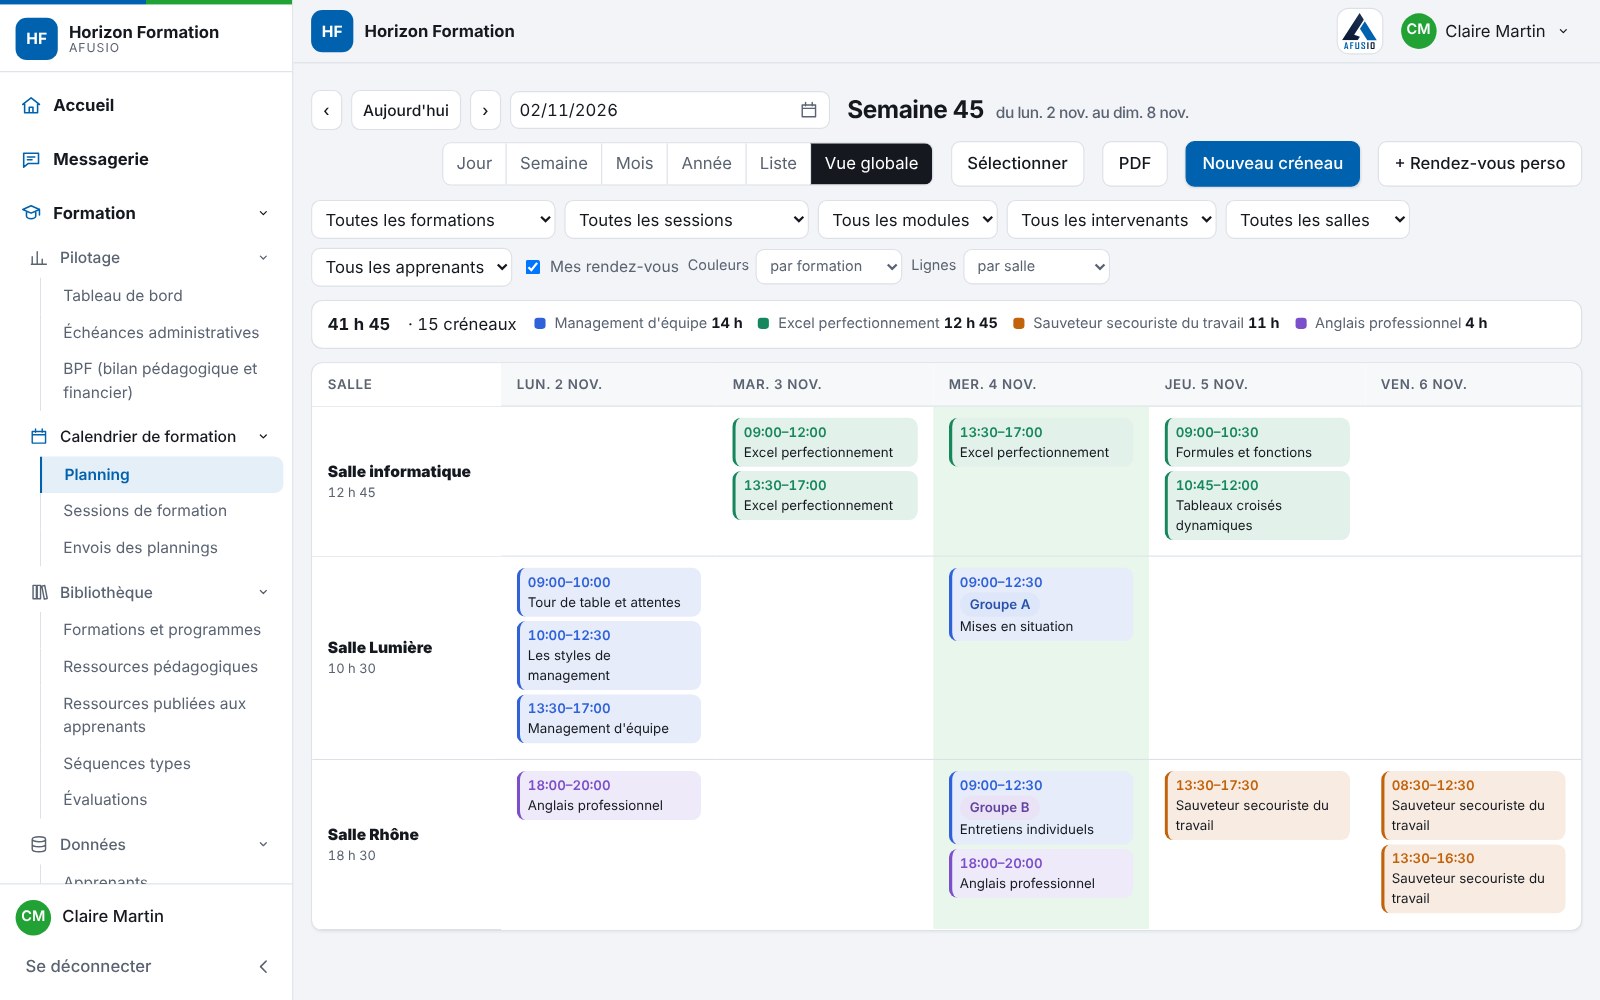Image resolution: width=1600 pixels, height=1000 pixels.
Task: Click the AFUSIO logo in header
Action: coord(1359,31)
